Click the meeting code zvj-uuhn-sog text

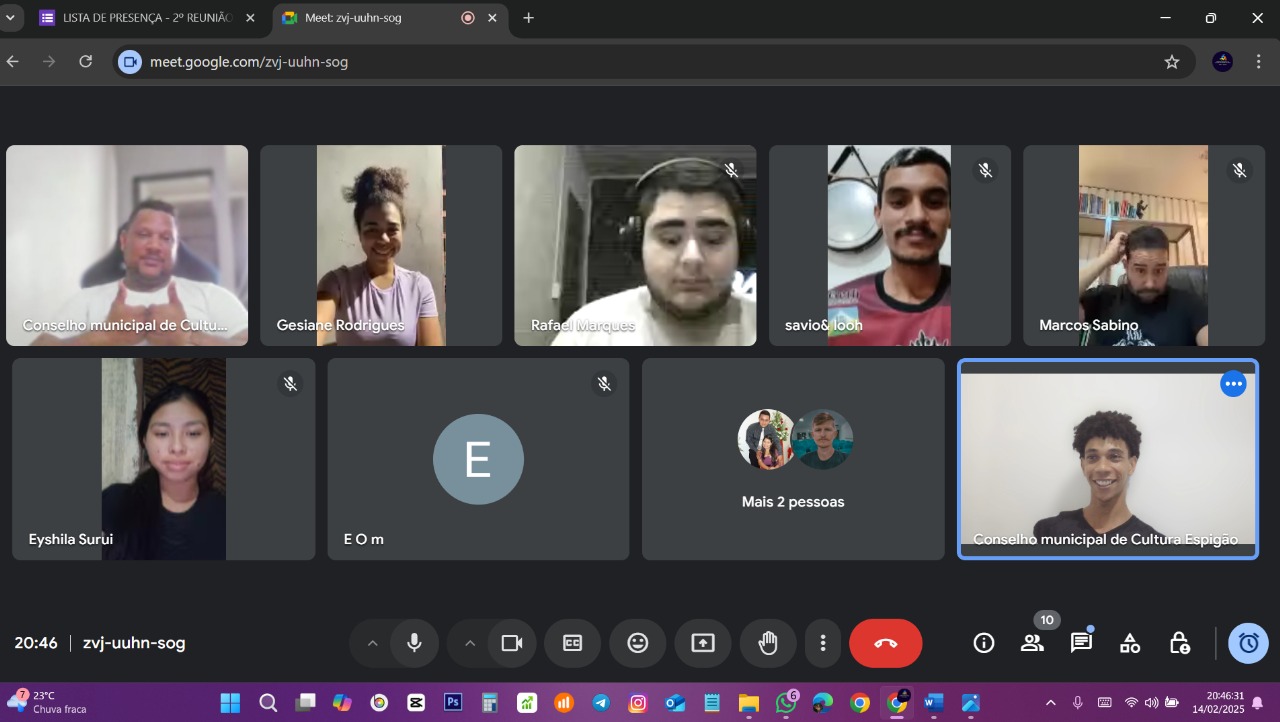[134, 643]
